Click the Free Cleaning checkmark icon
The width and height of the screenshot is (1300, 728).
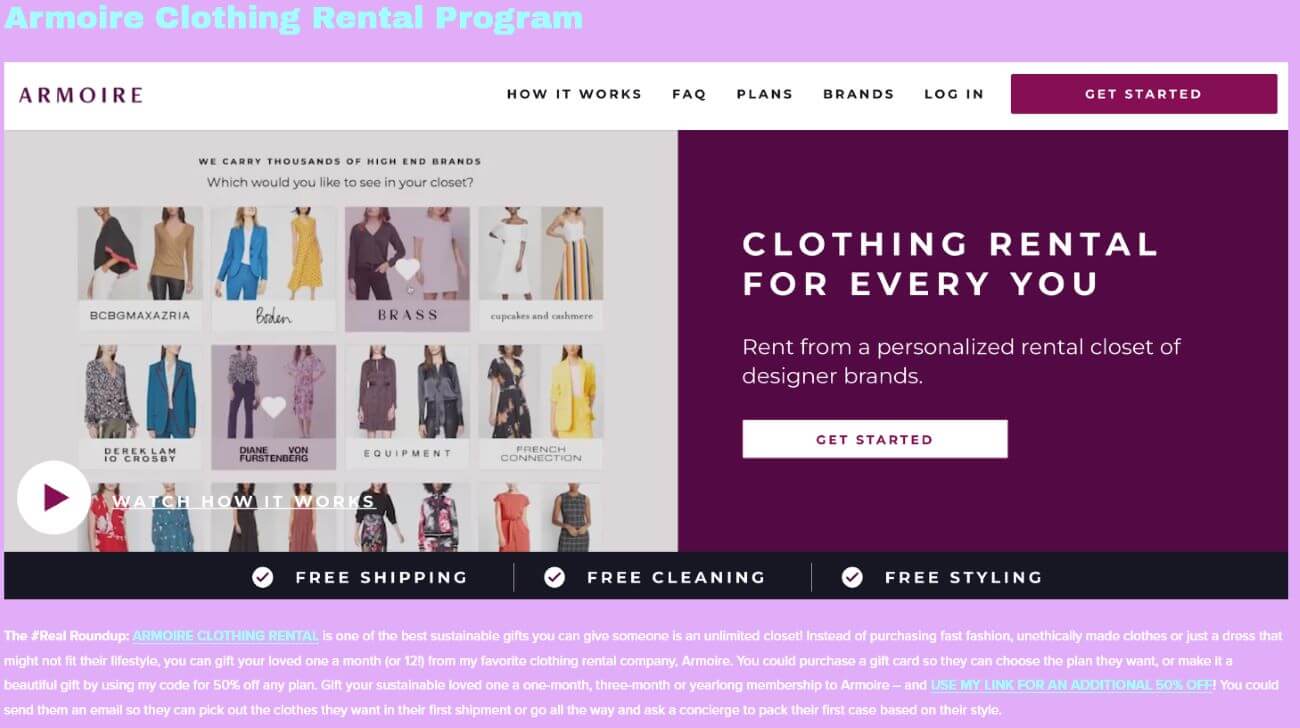click(x=554, y=577)
